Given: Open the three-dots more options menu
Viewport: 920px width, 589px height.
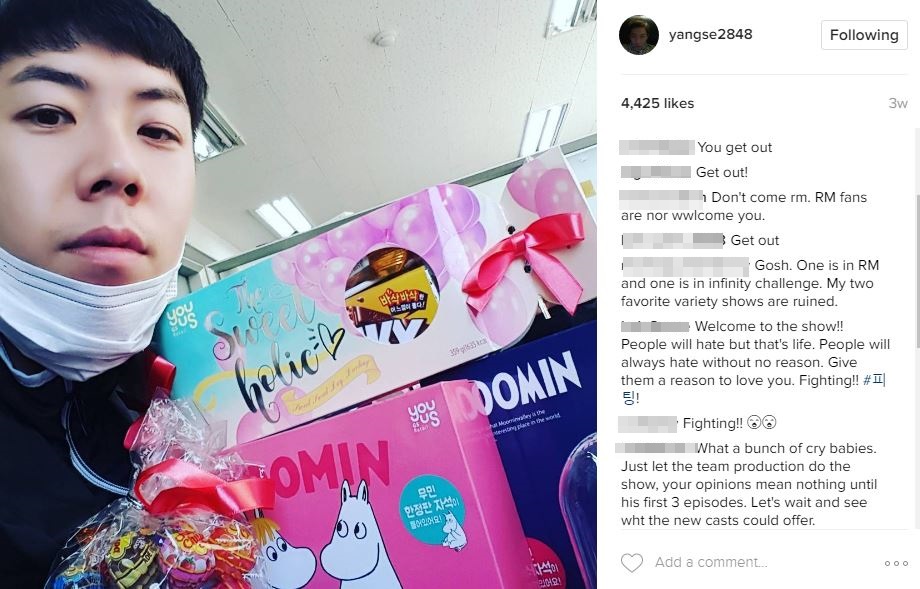Looking at the screenshot, I should (896, 563).
